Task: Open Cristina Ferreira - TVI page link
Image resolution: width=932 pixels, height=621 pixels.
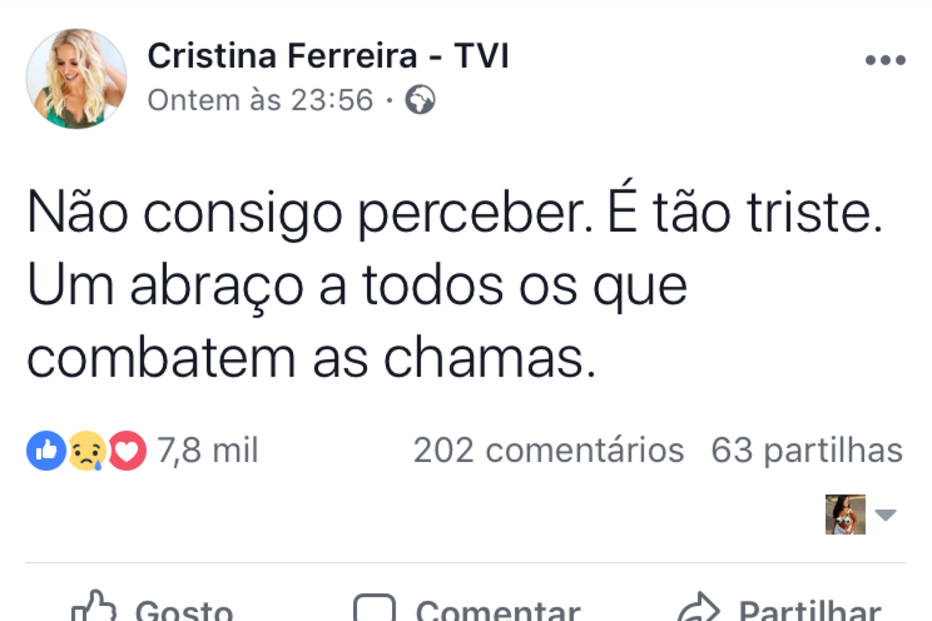Action: click(x=328, y=56)
